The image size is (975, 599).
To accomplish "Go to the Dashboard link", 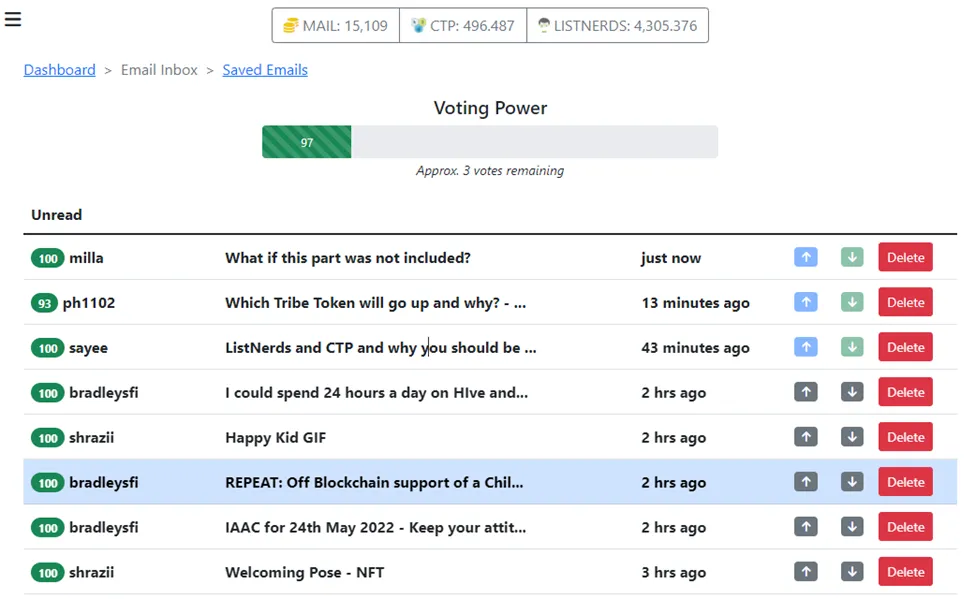I will click(x=60, y=70).
